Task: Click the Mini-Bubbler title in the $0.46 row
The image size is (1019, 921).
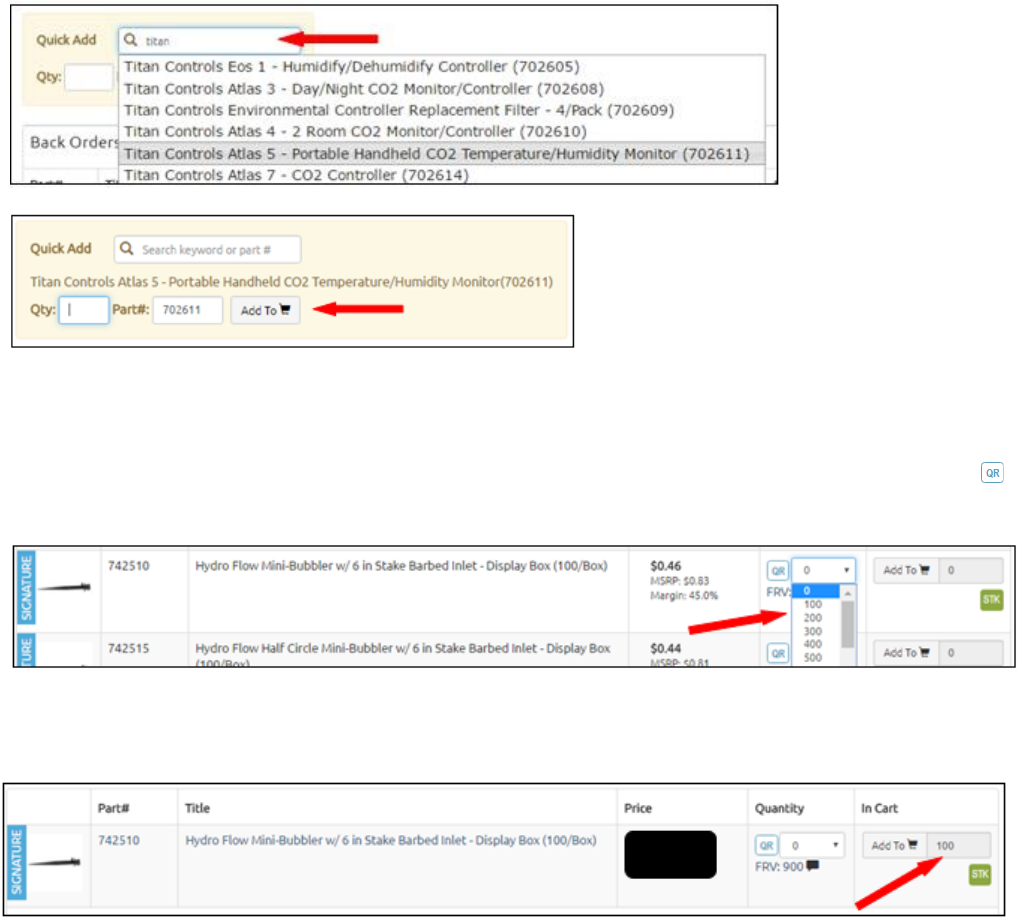Action: point(401,565)
